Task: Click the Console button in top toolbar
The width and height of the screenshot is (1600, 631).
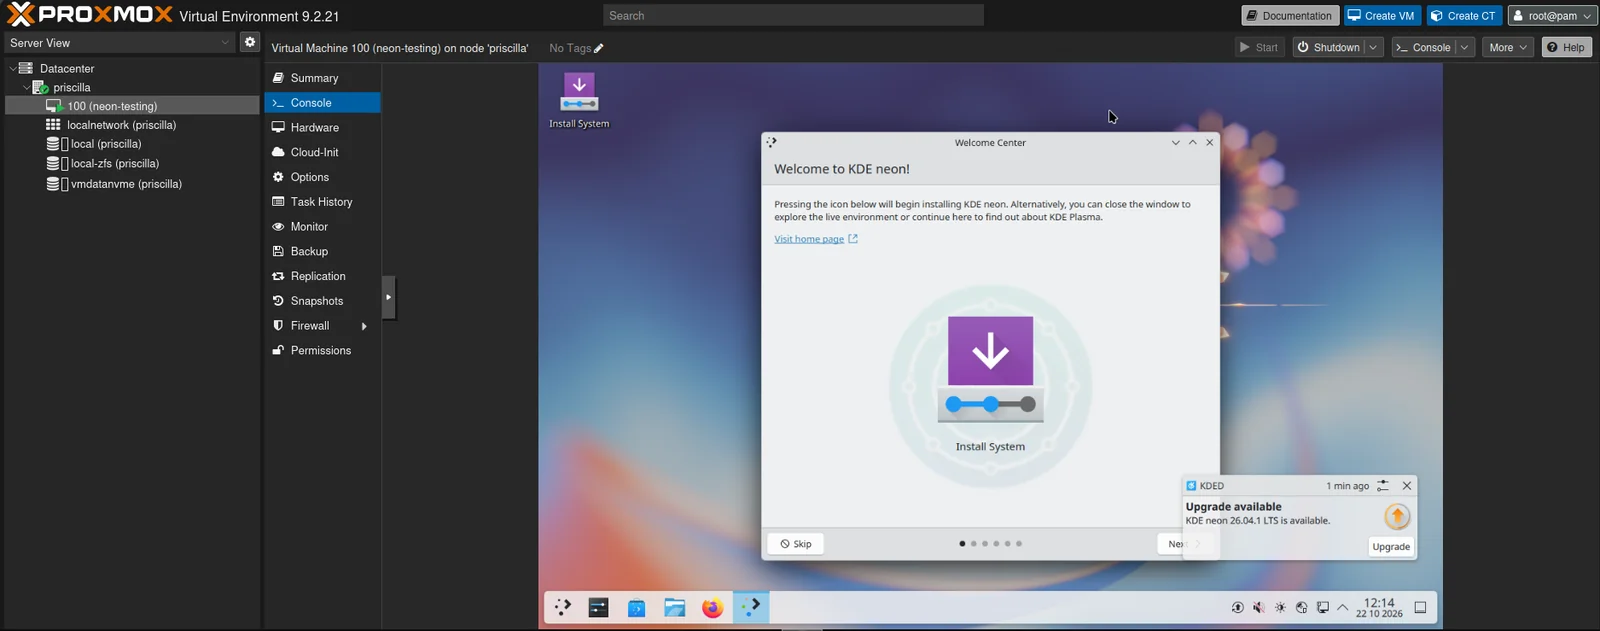Action: pyautogui.click(x=1424, y=48)
